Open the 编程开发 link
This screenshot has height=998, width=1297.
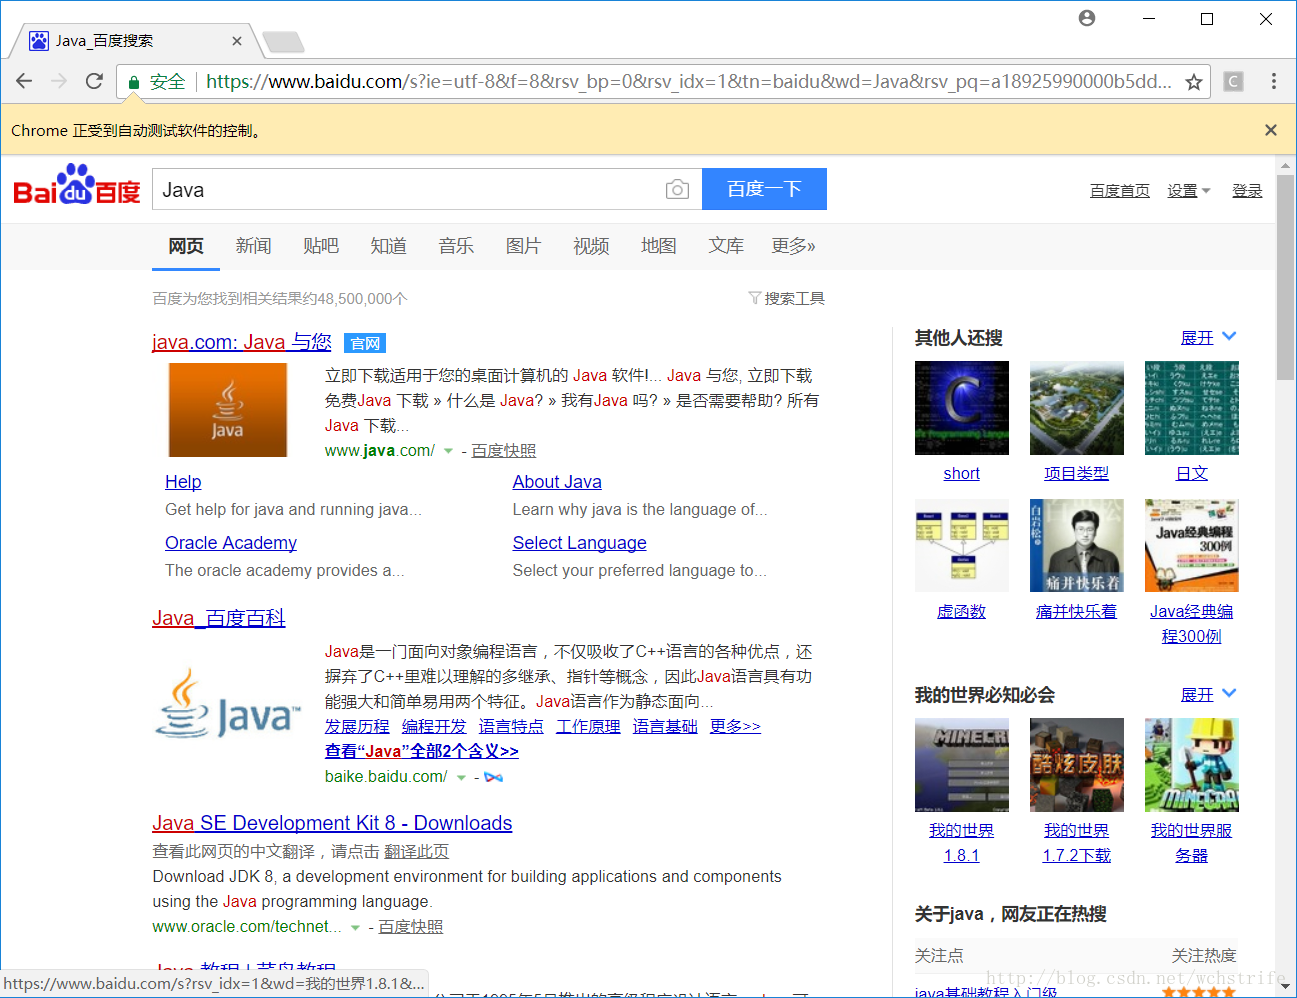coord(434,727)
